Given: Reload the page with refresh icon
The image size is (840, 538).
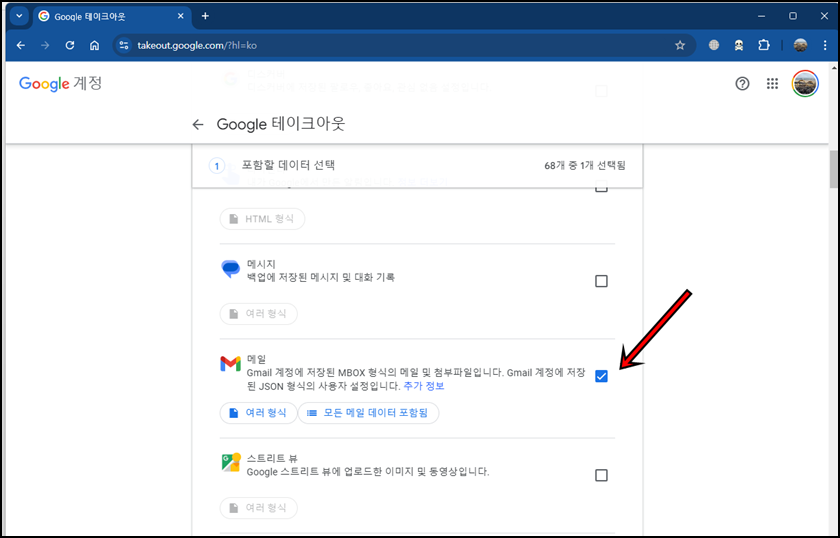Looking at the screenshot, I should point(70,46).
